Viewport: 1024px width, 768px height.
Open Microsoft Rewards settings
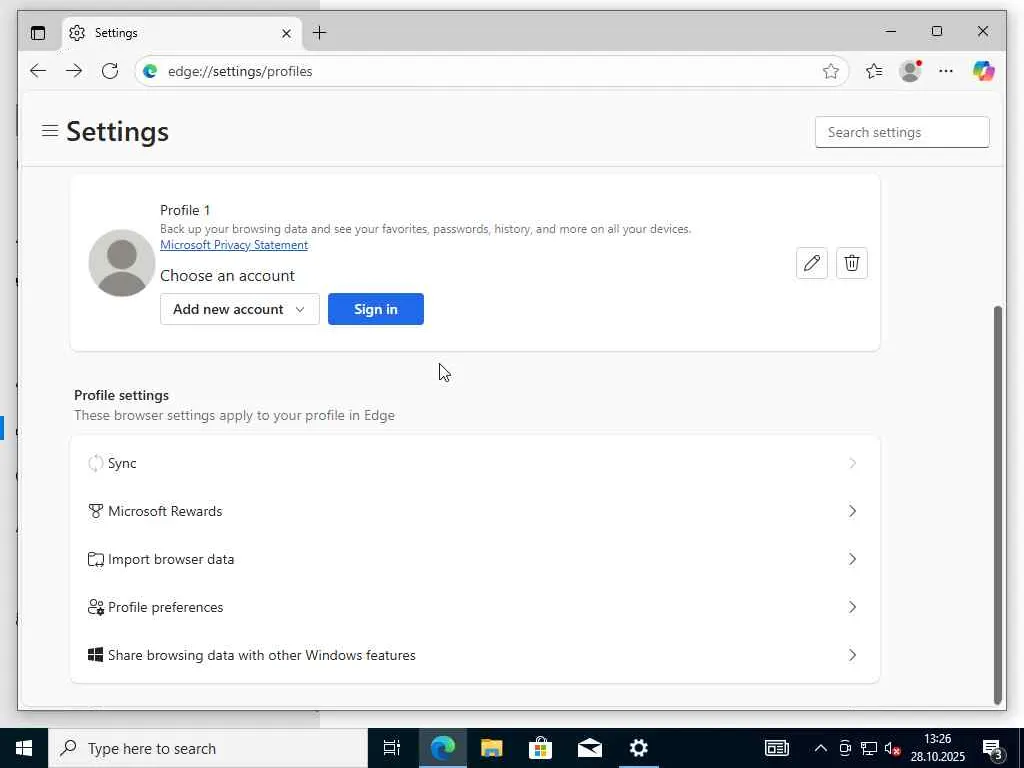pos(475,511)
